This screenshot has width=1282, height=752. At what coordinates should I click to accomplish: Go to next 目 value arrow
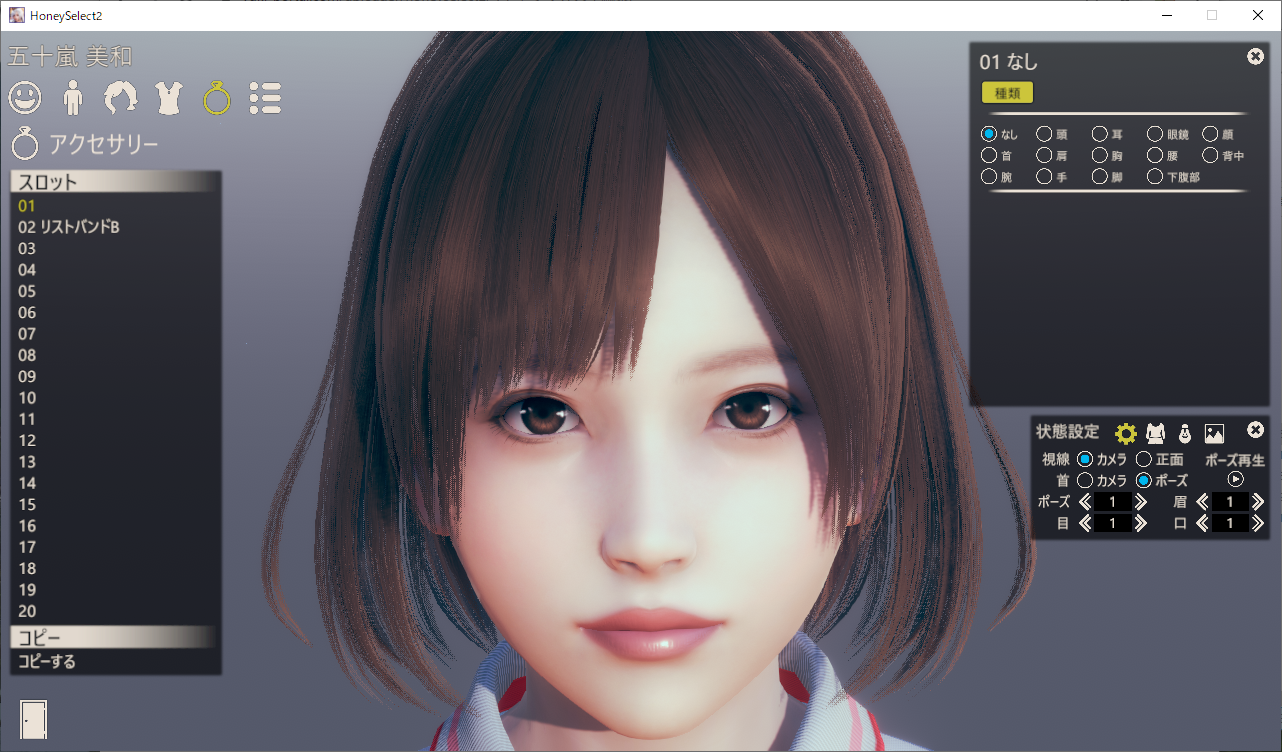click(1141, 523)
